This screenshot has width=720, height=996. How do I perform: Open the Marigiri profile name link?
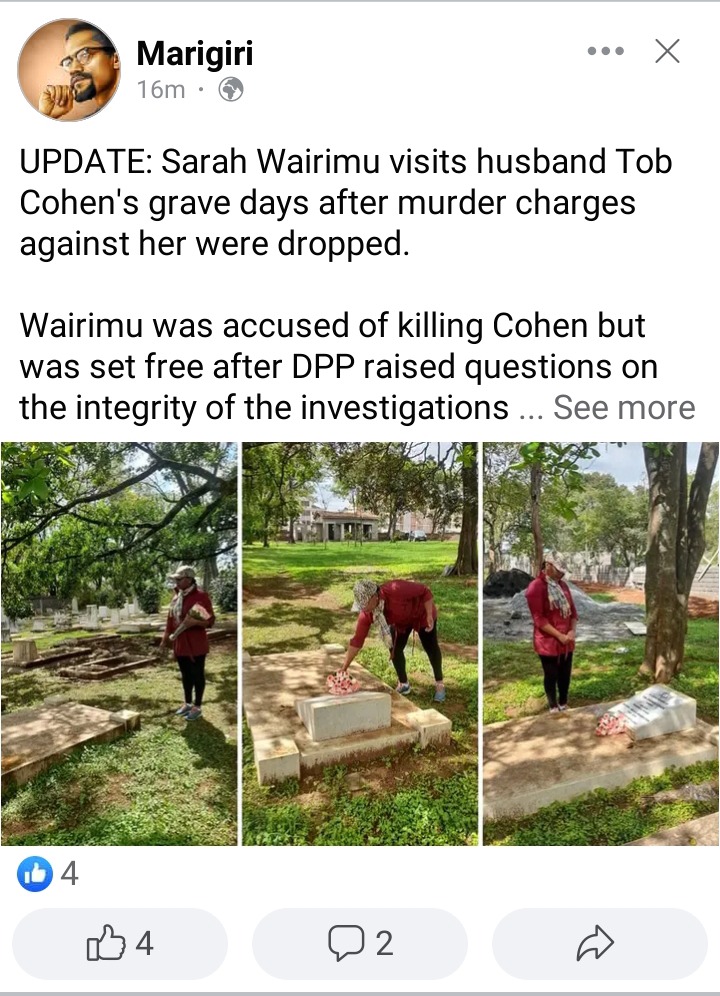pos(194,53)
